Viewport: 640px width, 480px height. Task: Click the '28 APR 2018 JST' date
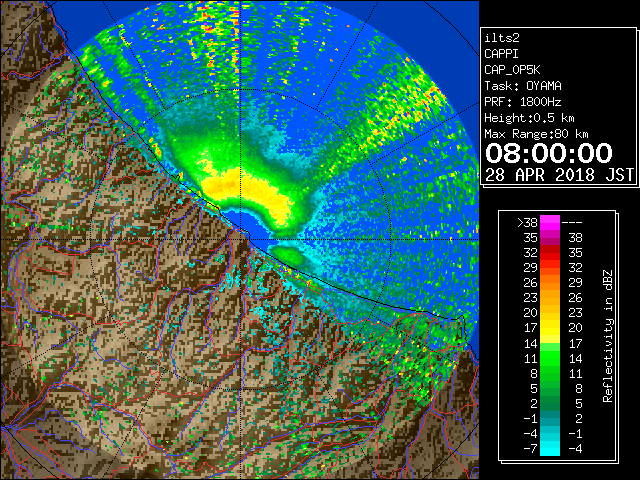(x=559, y=175)
